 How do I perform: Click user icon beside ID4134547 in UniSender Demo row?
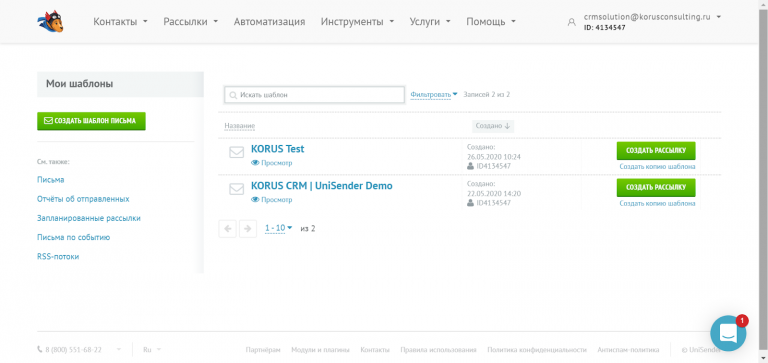click(x=470, y=203)
